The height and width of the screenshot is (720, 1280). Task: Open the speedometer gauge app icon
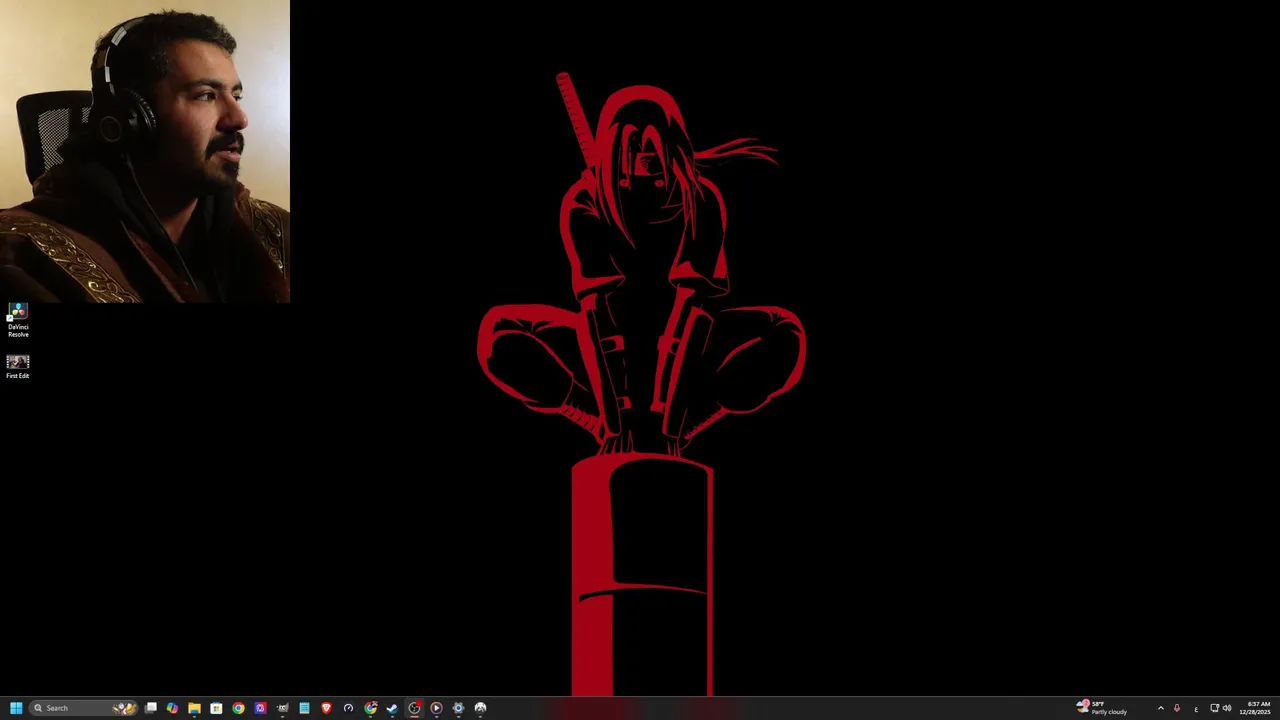coord(348,708)
